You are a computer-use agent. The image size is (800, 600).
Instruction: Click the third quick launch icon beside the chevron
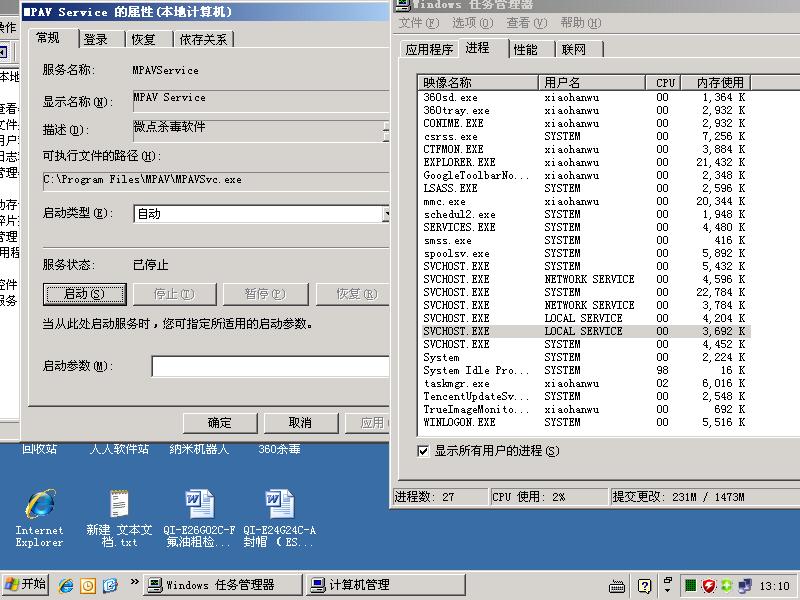tap(110, 585)
